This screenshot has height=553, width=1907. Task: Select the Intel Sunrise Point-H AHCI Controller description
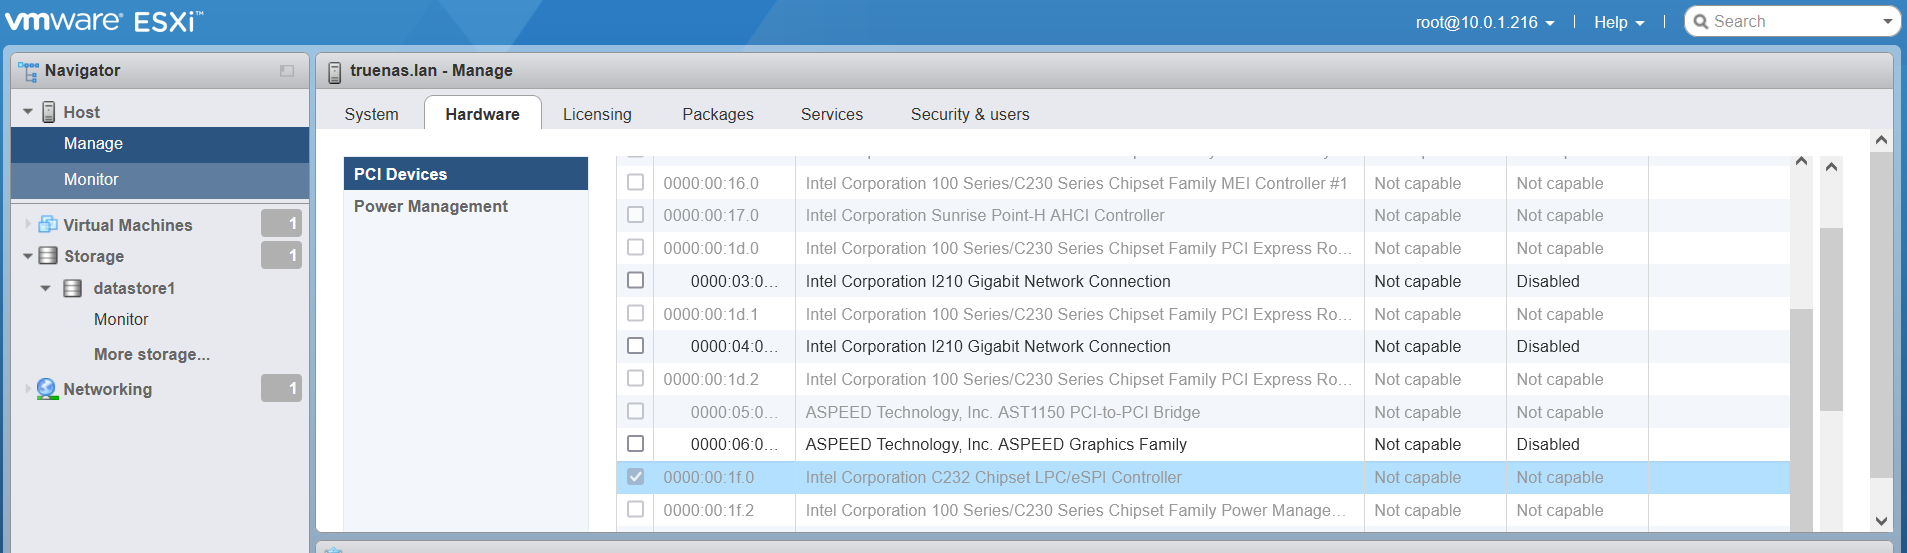tap(985, 215)
